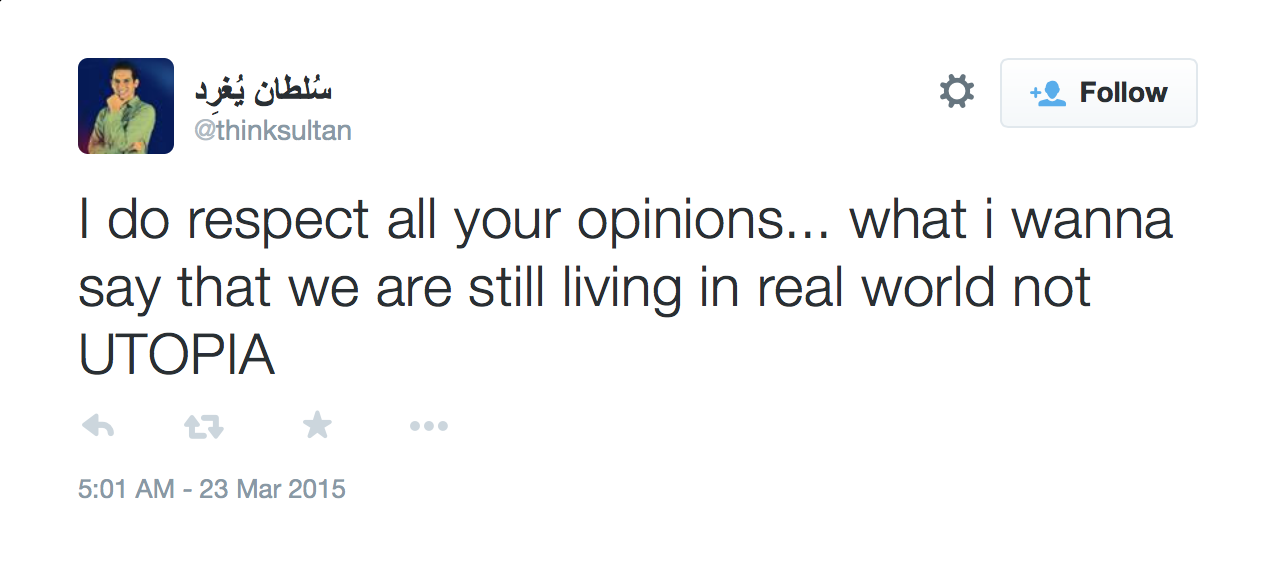1274x572 pixels.
Task: View the user's profile picture
Action: 126,106
